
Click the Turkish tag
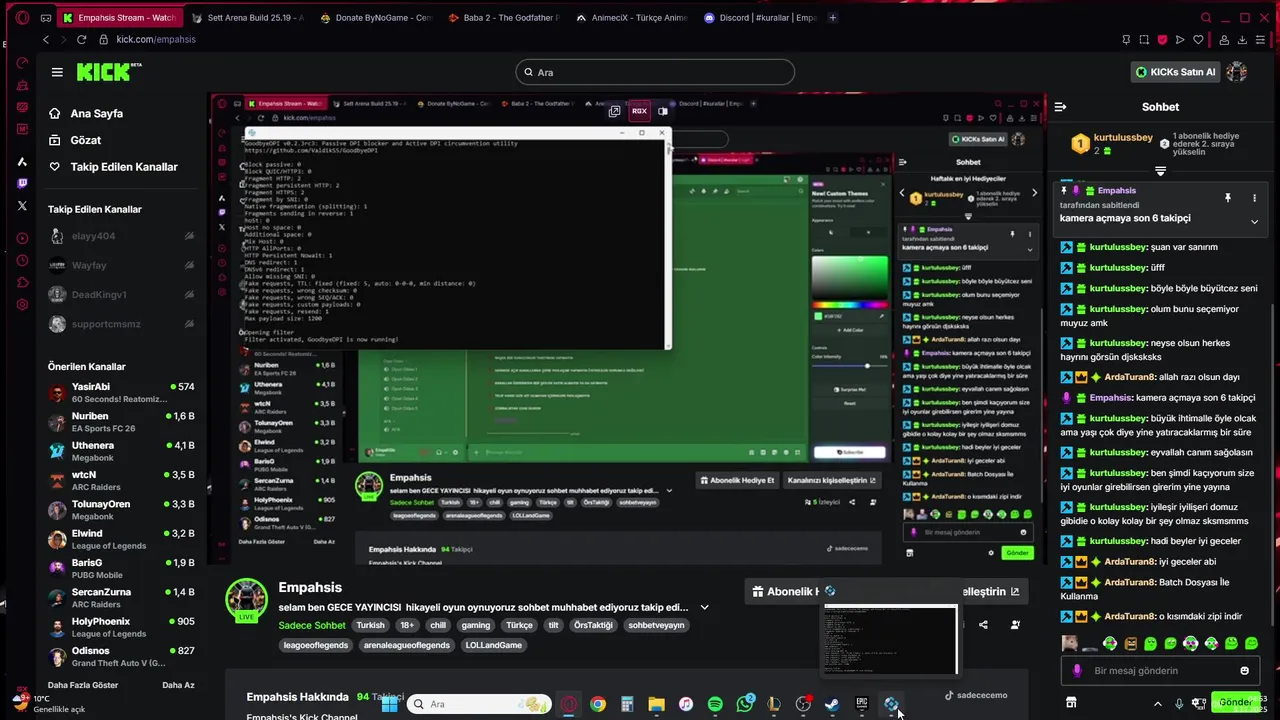coord(370,625)
